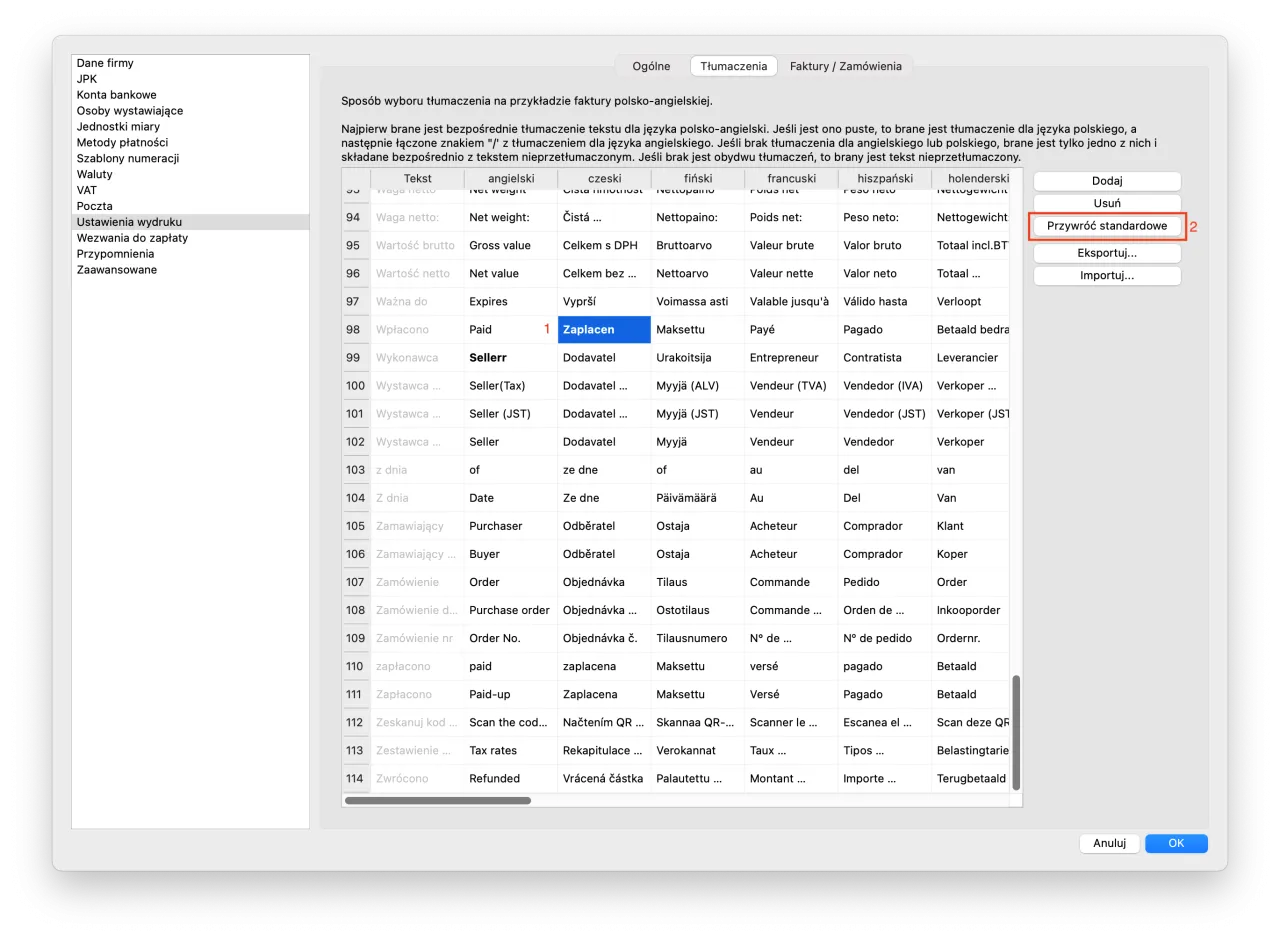Click the hiszpański column header
Viewport: 1280px width, 940px height.
click(885, 178)
